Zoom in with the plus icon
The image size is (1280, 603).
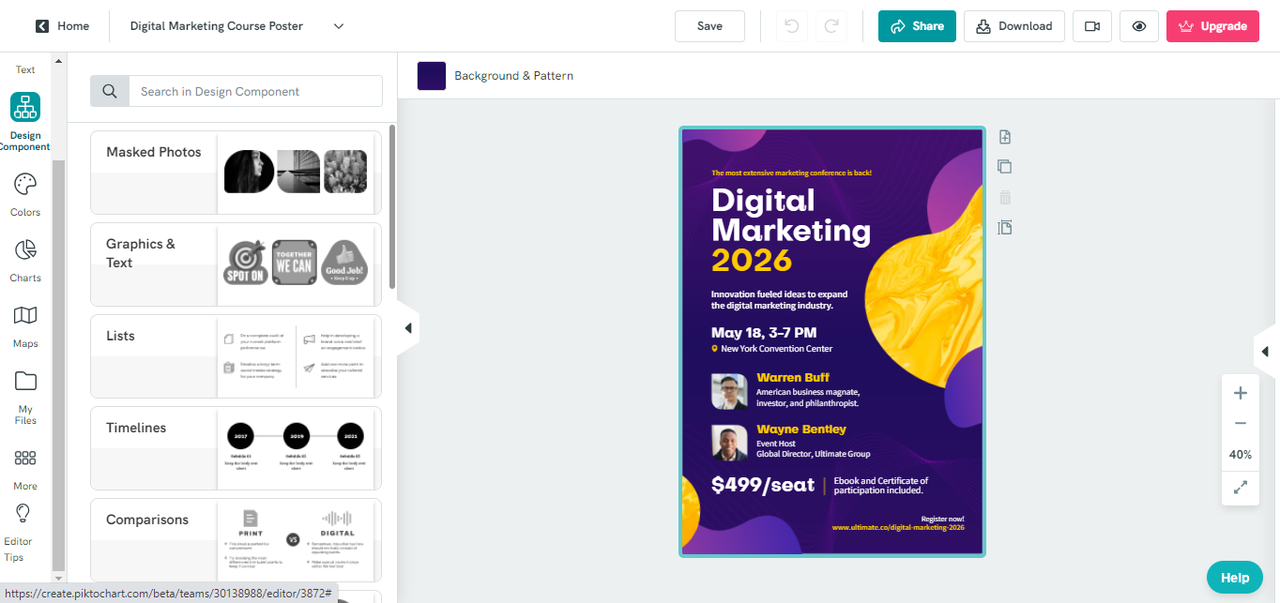click(1240, 393)
